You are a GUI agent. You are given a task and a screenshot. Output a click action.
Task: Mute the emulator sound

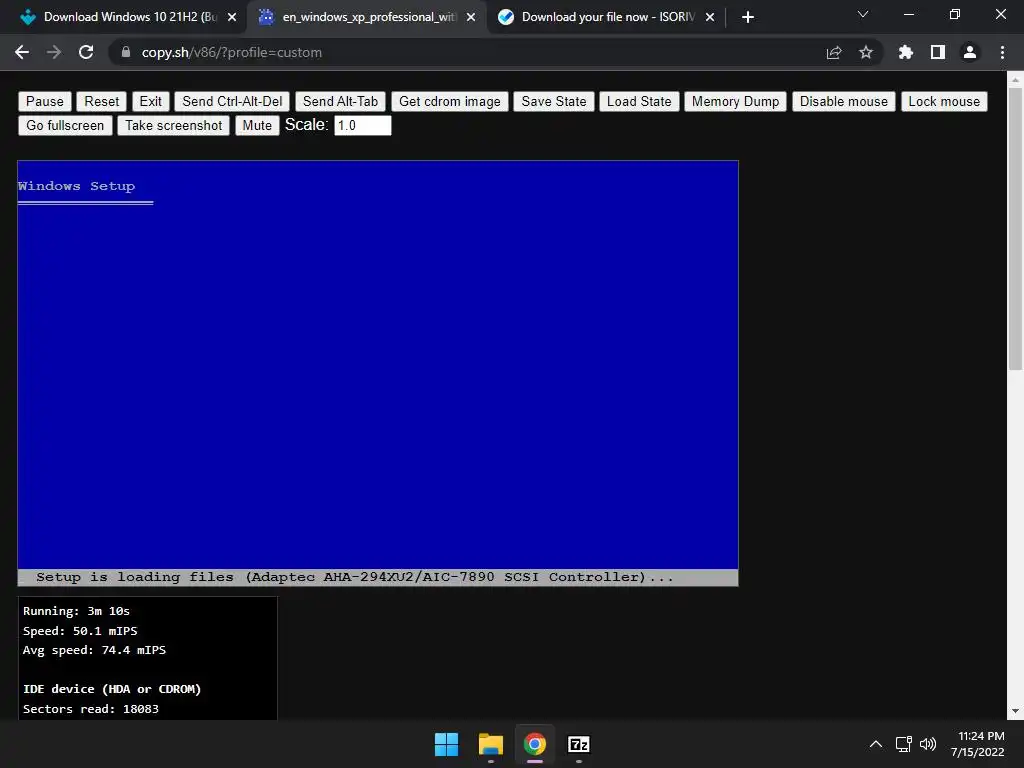coord(257,125)
